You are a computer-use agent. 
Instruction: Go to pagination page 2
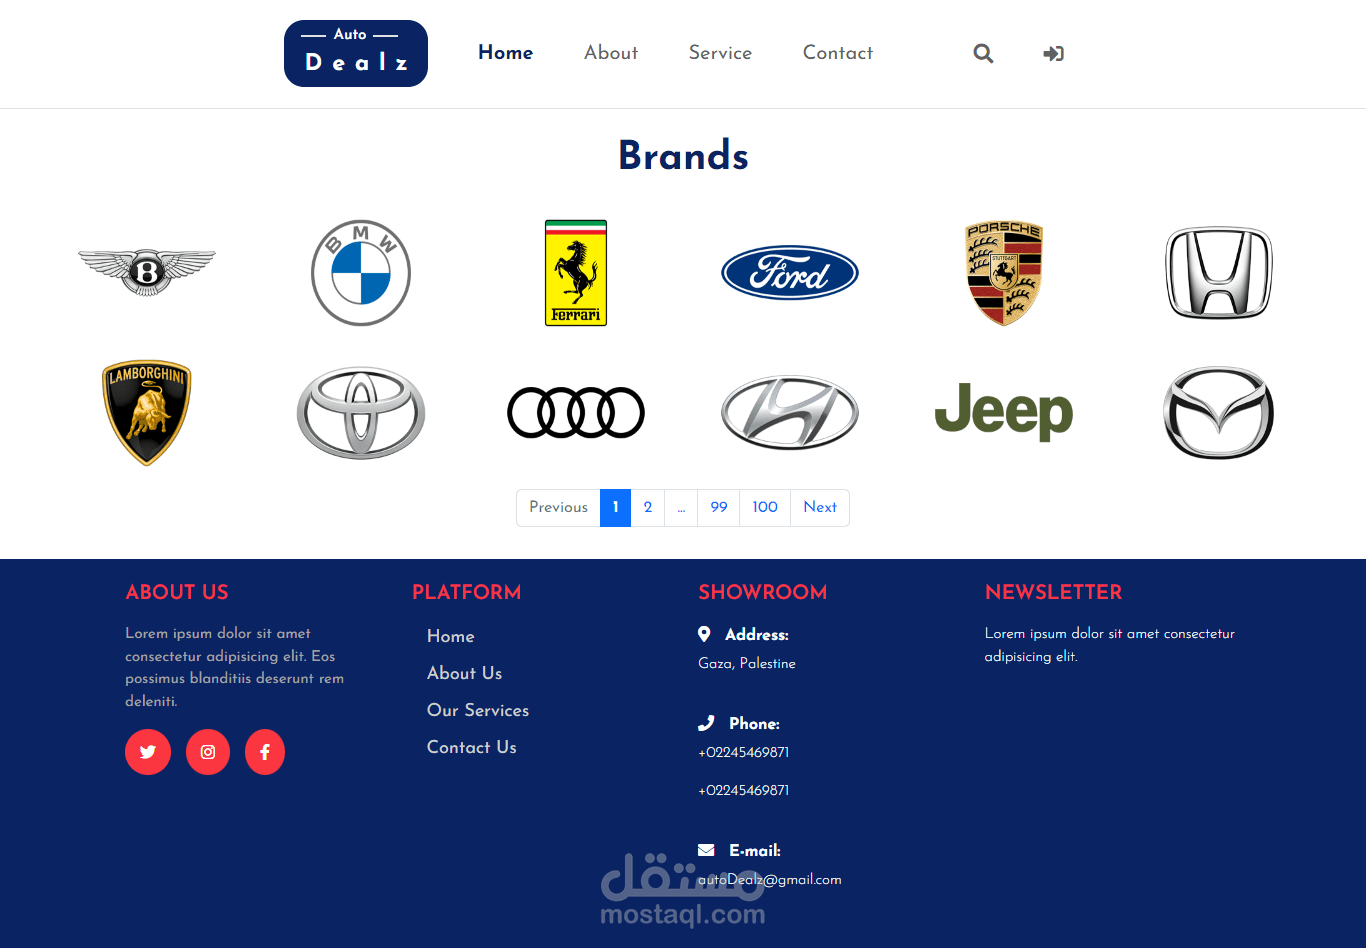(648, 508)
